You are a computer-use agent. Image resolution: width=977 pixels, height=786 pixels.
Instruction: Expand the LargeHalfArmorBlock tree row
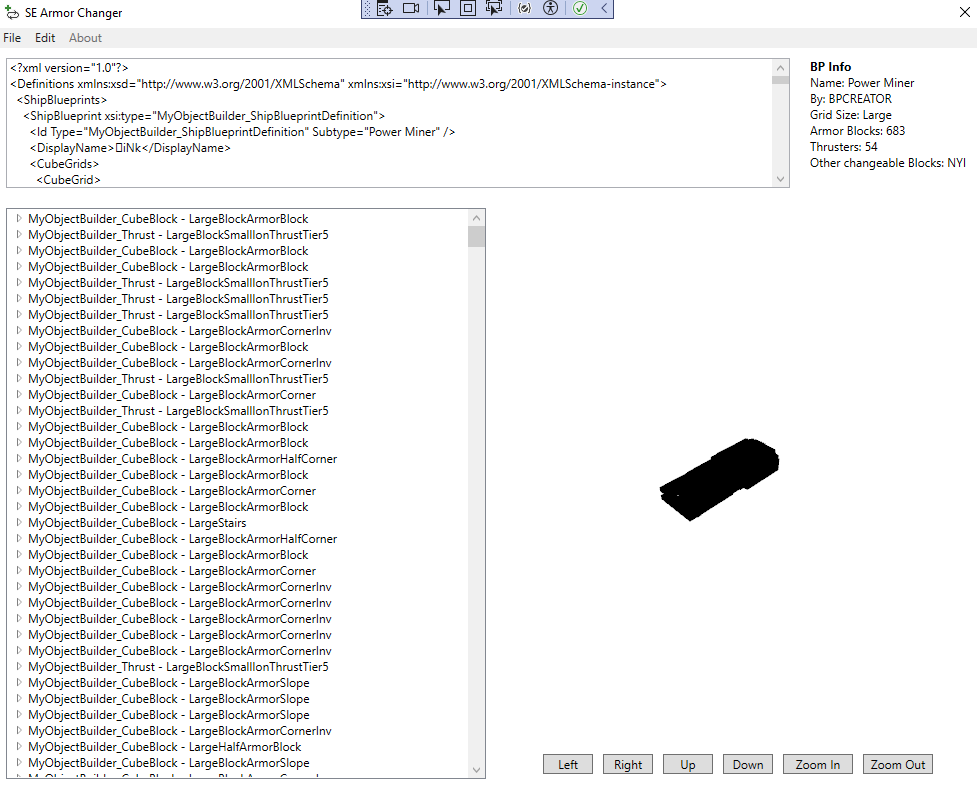(x=19, y=746)
